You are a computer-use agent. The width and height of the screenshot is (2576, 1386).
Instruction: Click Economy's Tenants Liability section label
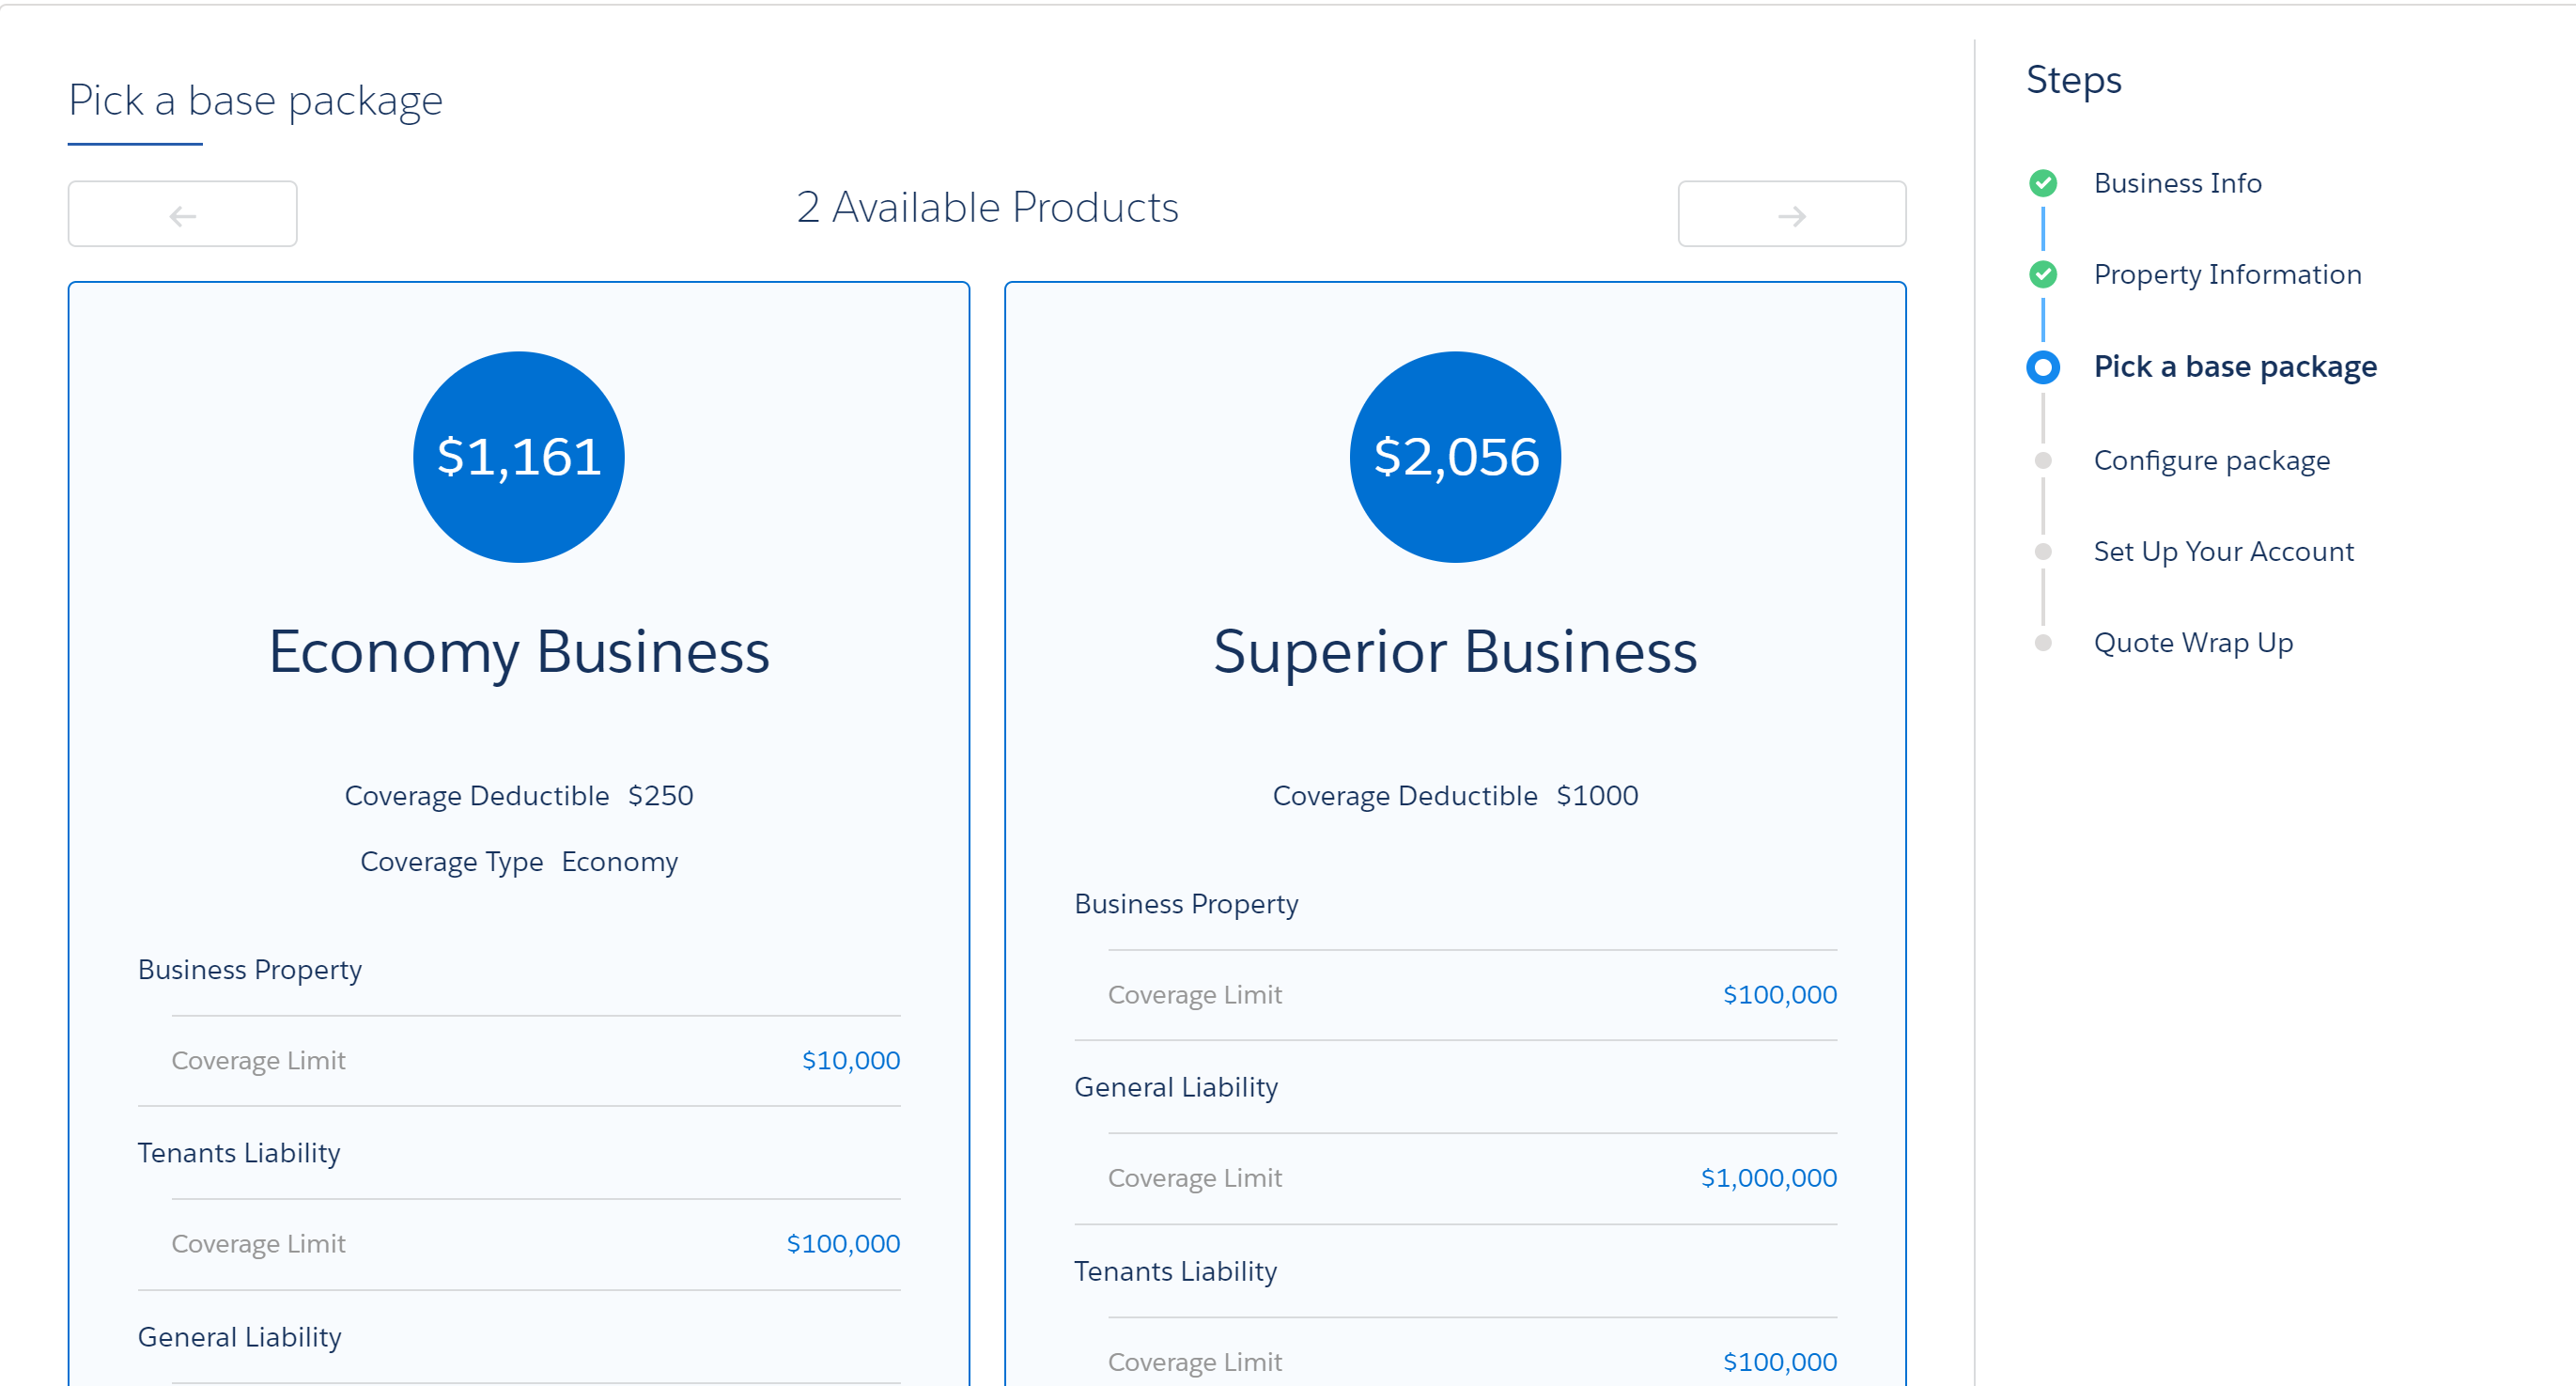(239, 1153)
